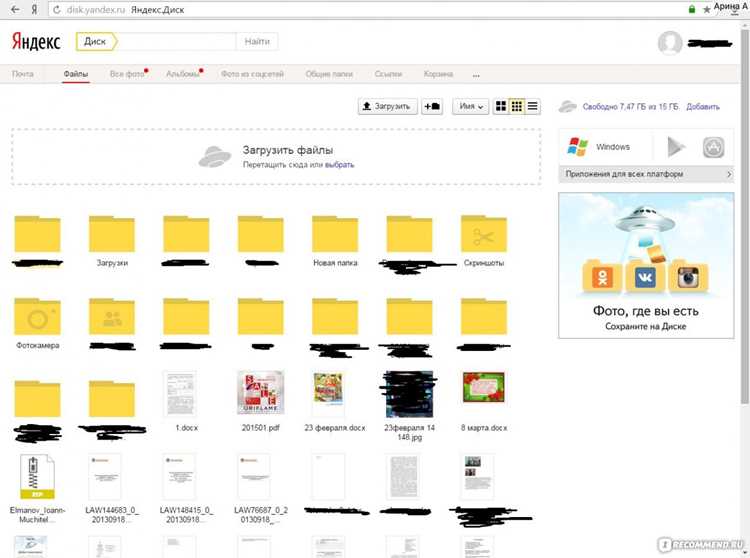Open the Имя sort dropdown
Screen dimensions: 750x558
471,106
